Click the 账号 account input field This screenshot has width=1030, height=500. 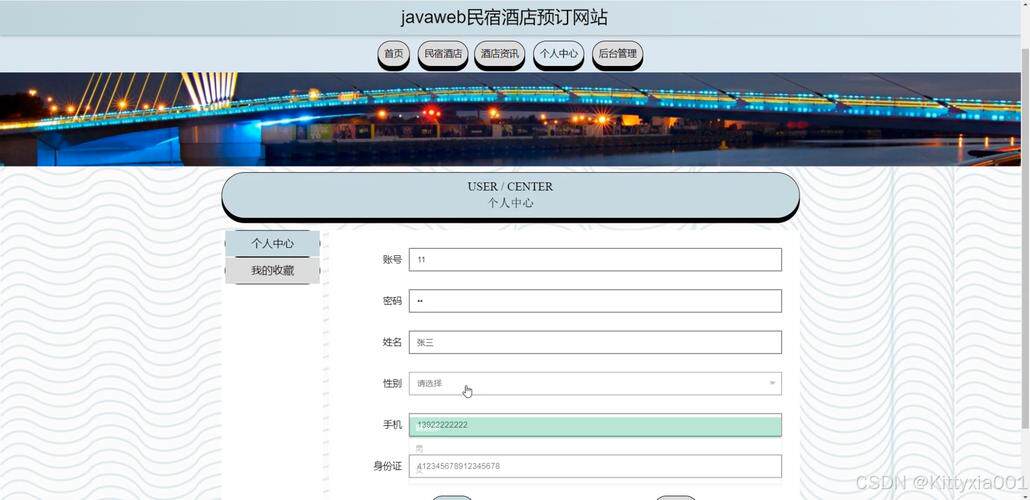[595, 260]
